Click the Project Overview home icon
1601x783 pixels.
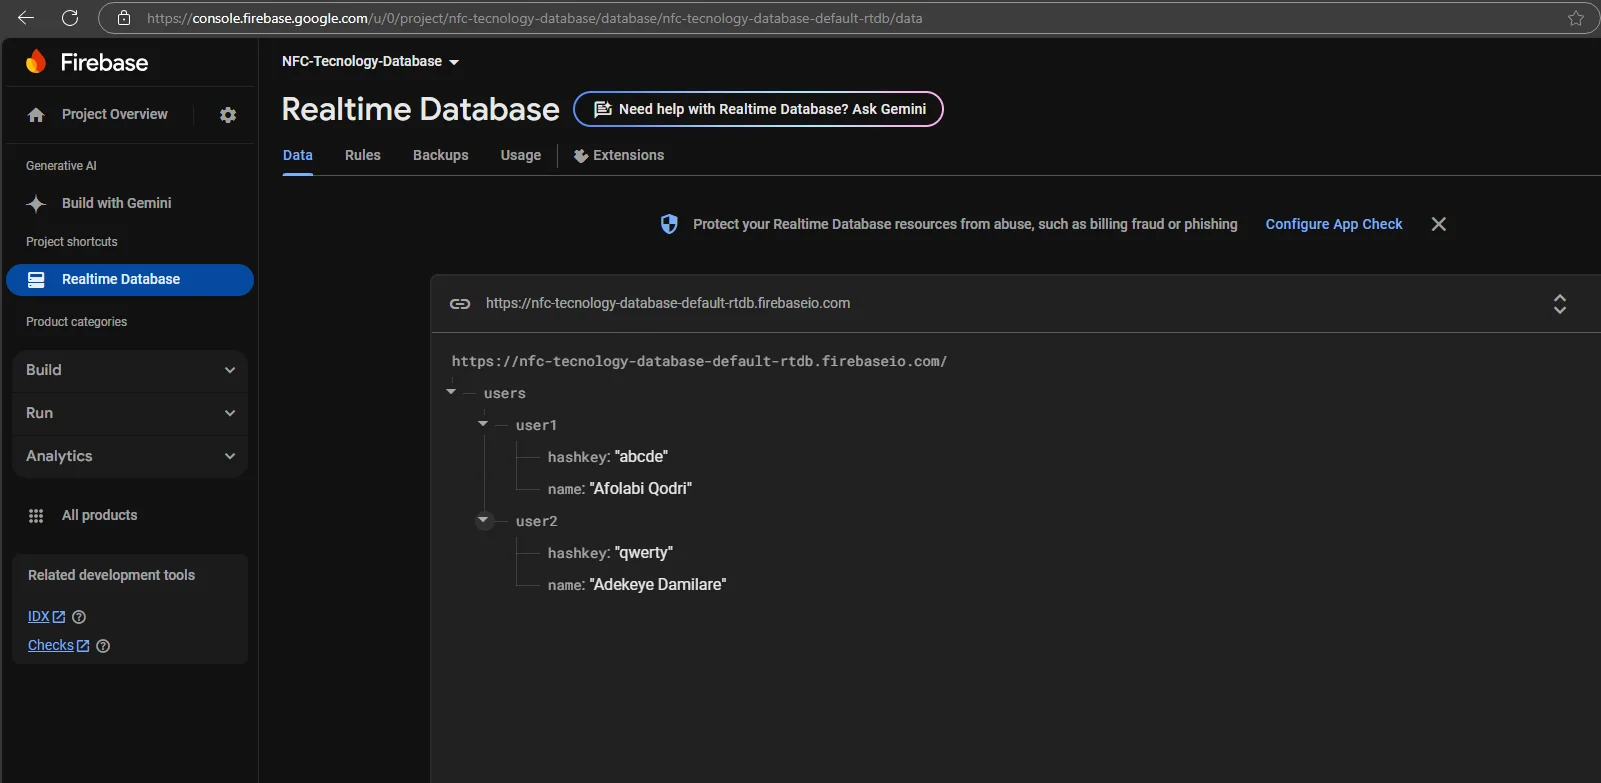(x=36, y=115)
